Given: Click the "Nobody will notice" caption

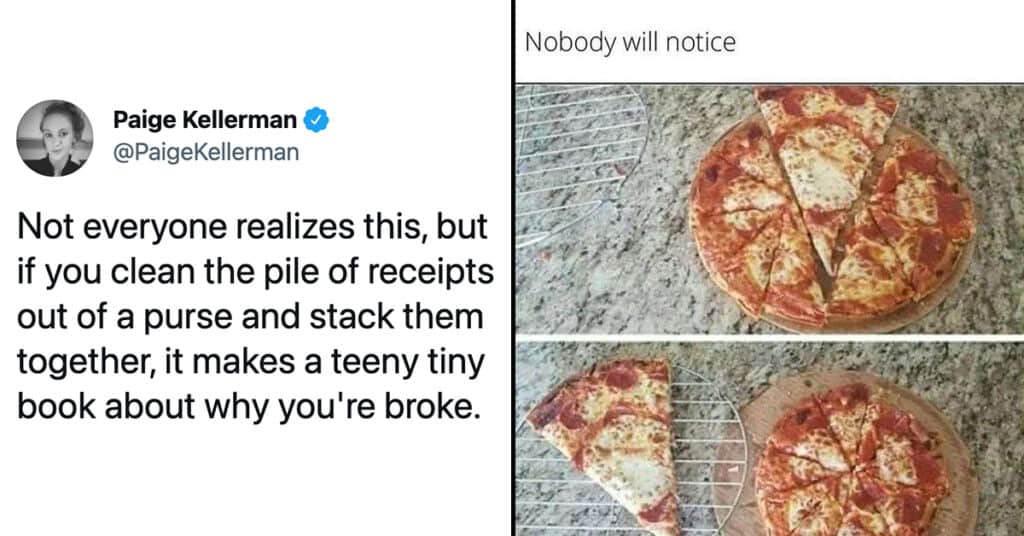Looking at the screenshot, I should [630, 42].
